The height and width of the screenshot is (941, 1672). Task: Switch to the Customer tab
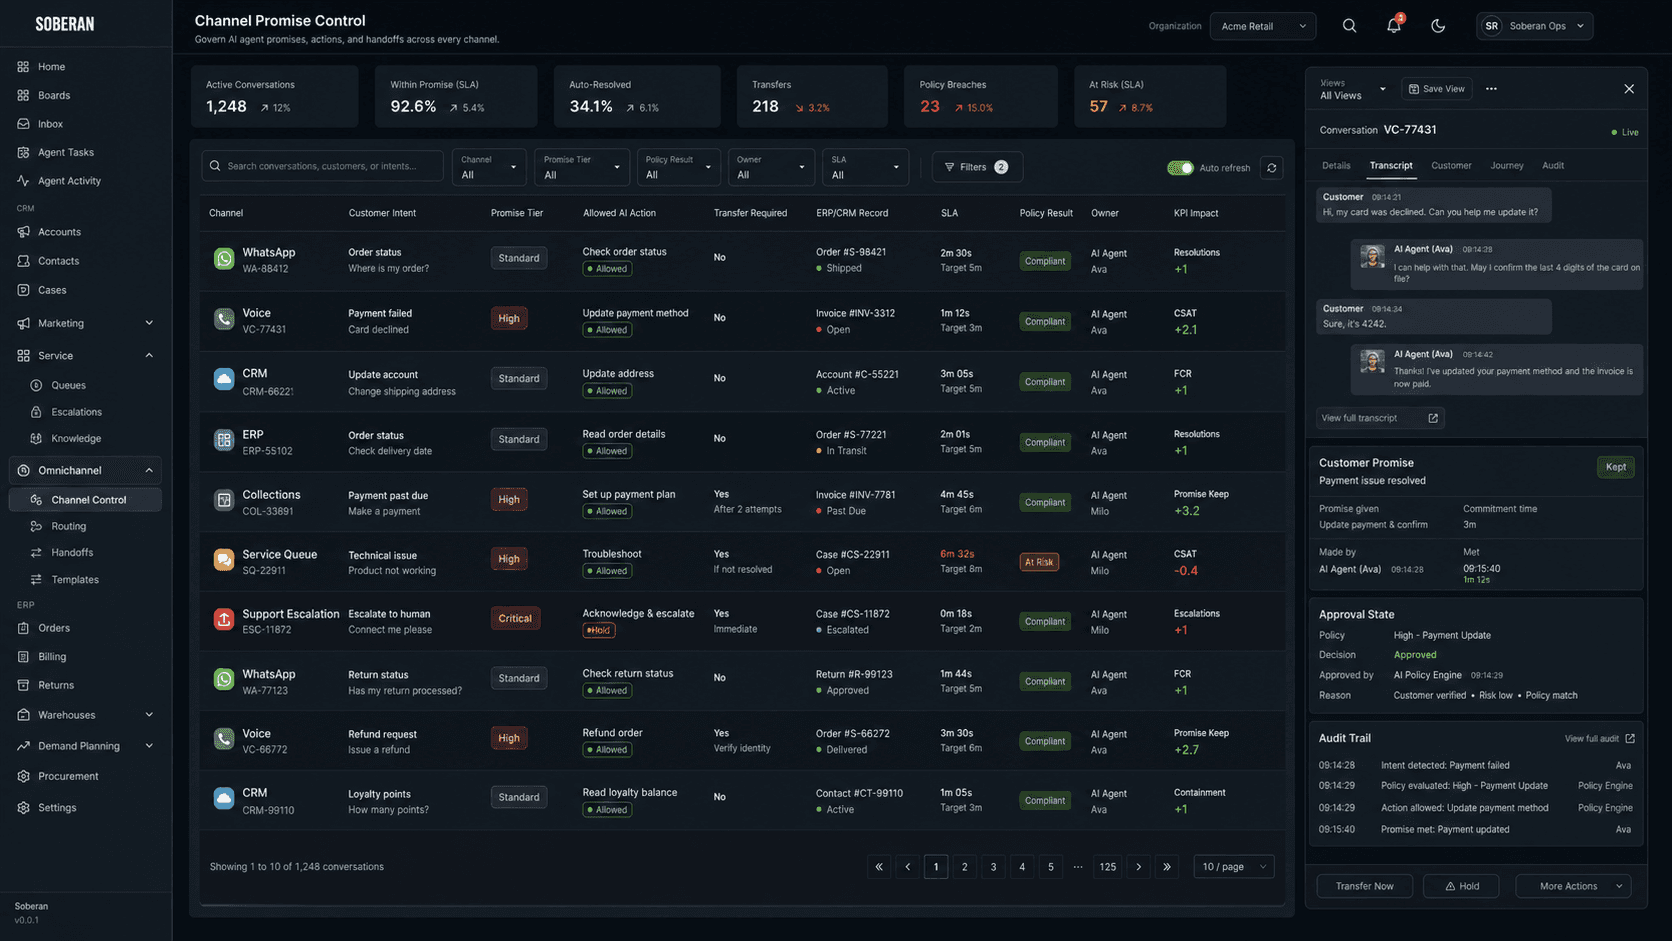pyautogui.click(x=1451, y=166)
